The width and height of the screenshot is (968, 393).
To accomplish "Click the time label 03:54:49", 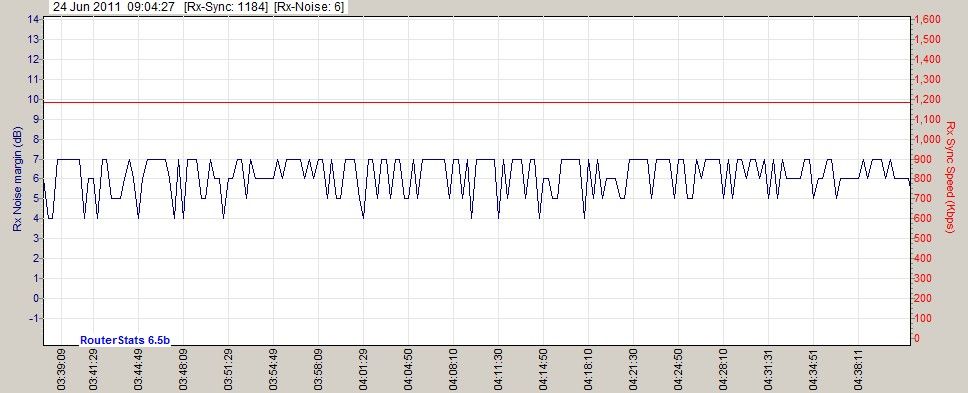I will 273,370.
